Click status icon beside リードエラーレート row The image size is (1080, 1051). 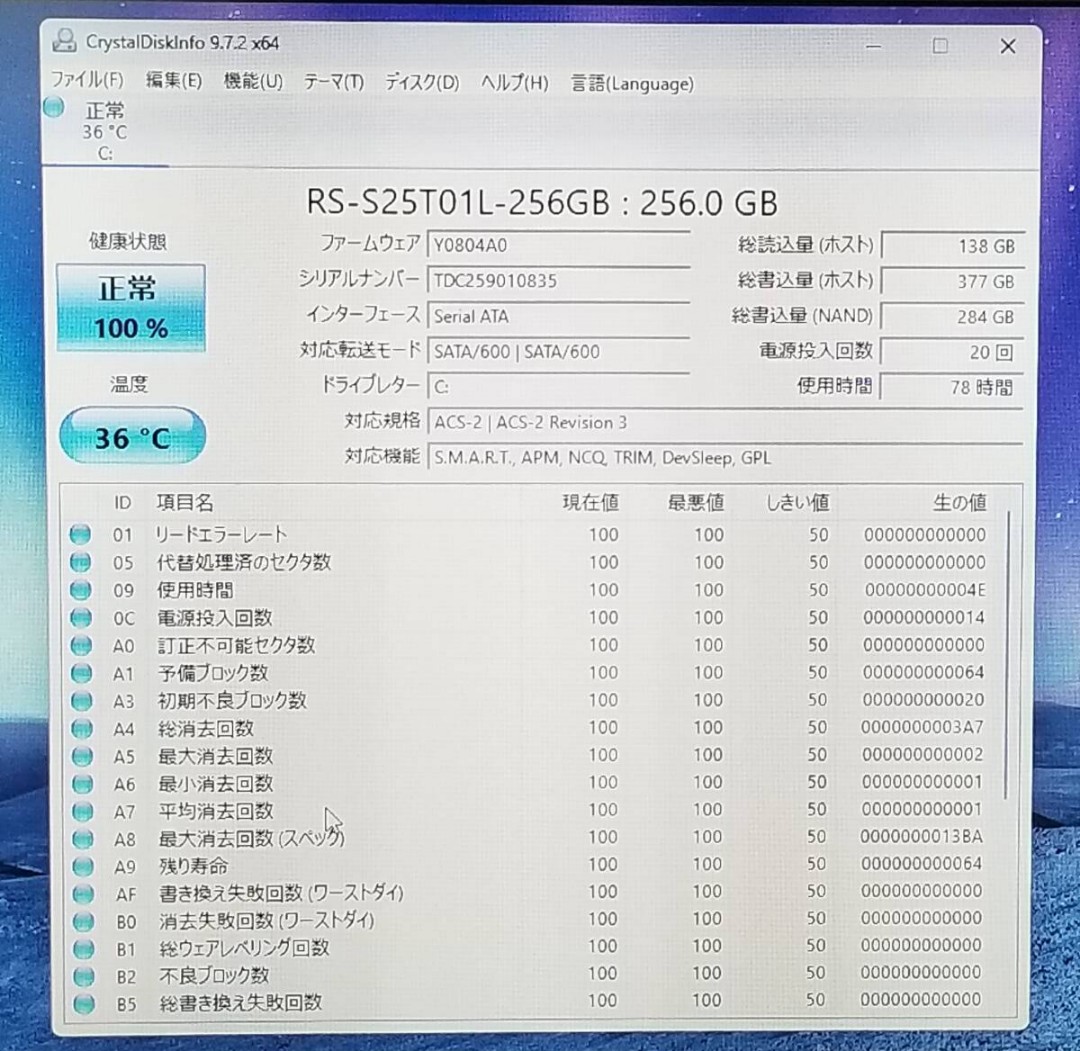(x=80, y=535)
